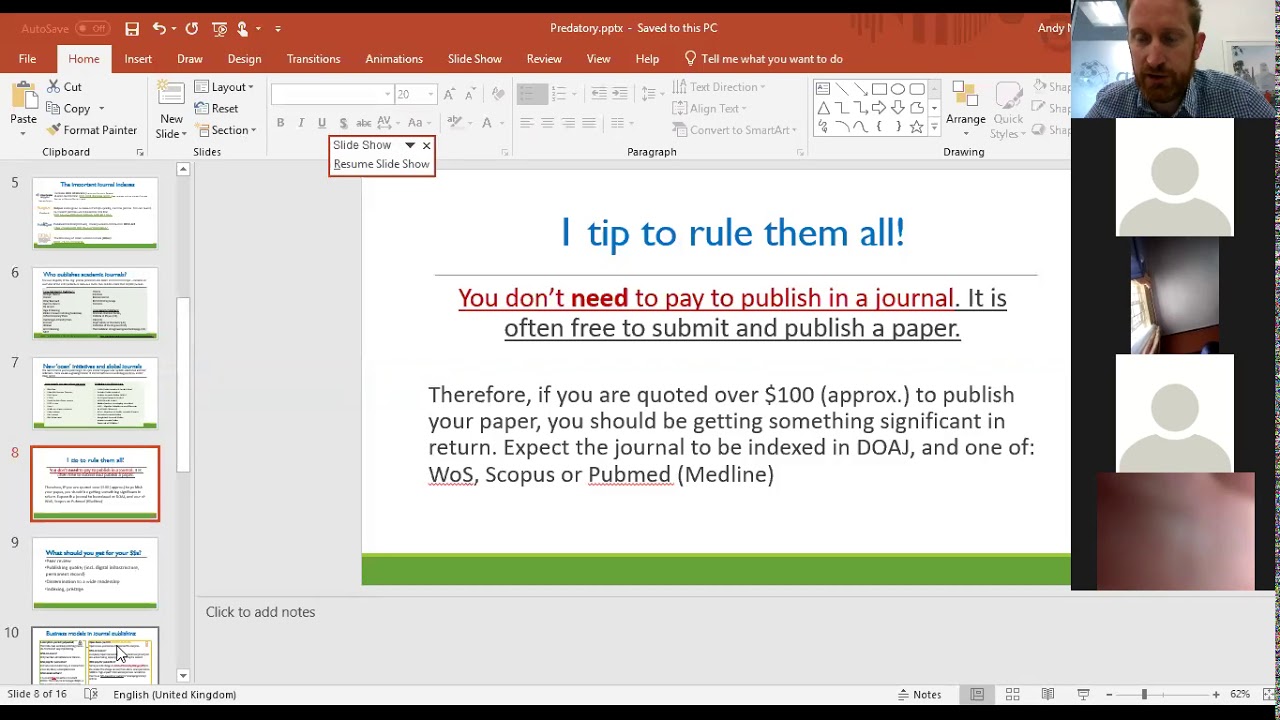Open the Insert ribbon tab
This screenshot has width=1280, height=720.
pyautogui.click(x=138, y=59)
